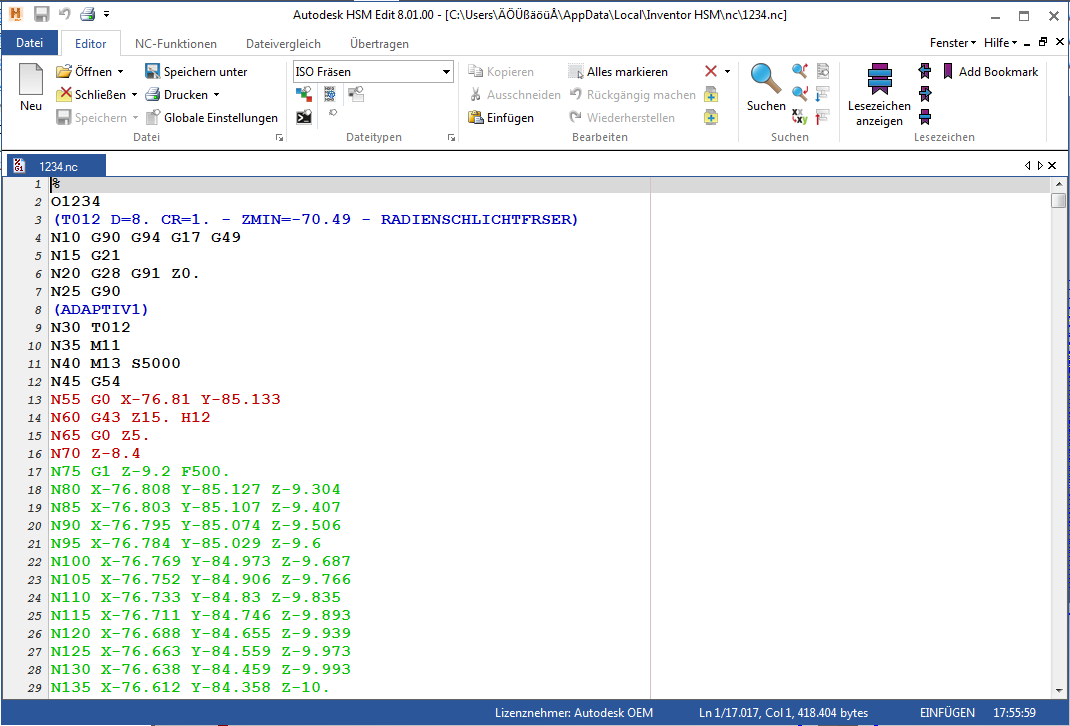Click the save disk icon in title bar
Image resolution: width=1070 pixels, height=726 pixels.
(x=41, y=14)
